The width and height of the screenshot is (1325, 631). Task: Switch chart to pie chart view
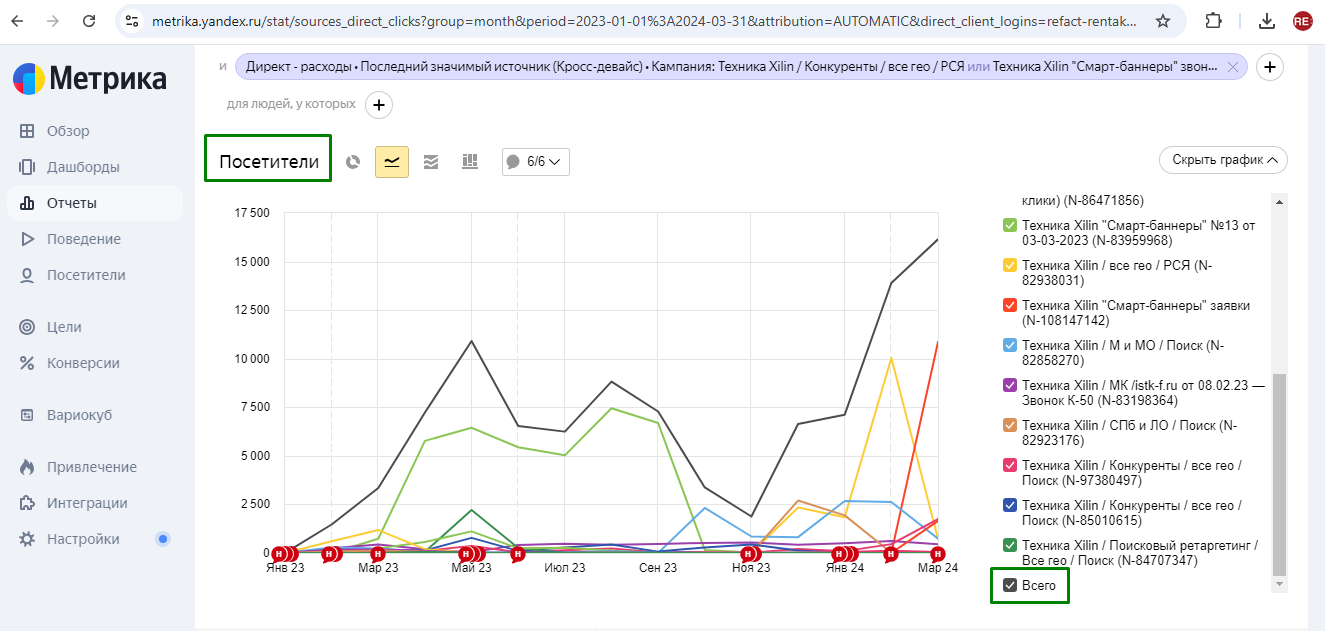pos(353,162)
